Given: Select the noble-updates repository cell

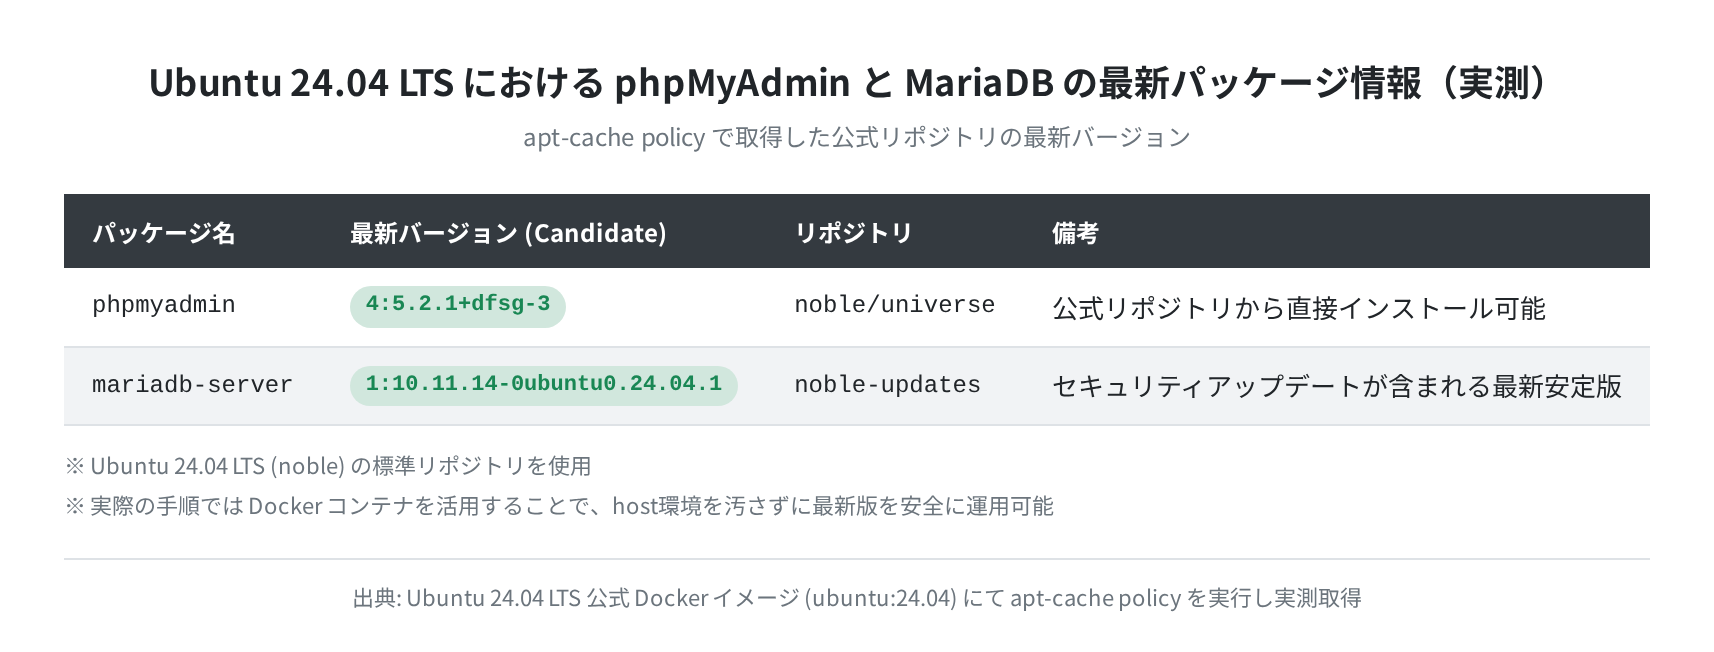Looking at the screenshot, I should (x=887, y=385).
